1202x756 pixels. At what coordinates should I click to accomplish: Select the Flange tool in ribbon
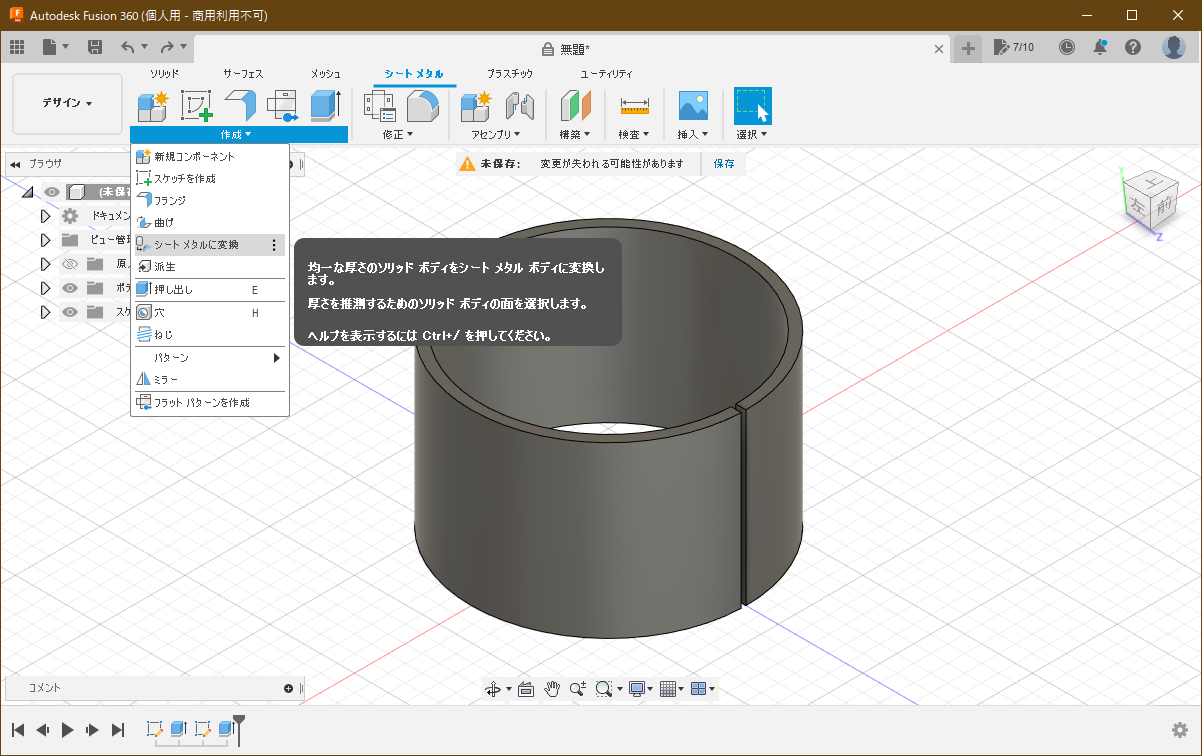240,105
